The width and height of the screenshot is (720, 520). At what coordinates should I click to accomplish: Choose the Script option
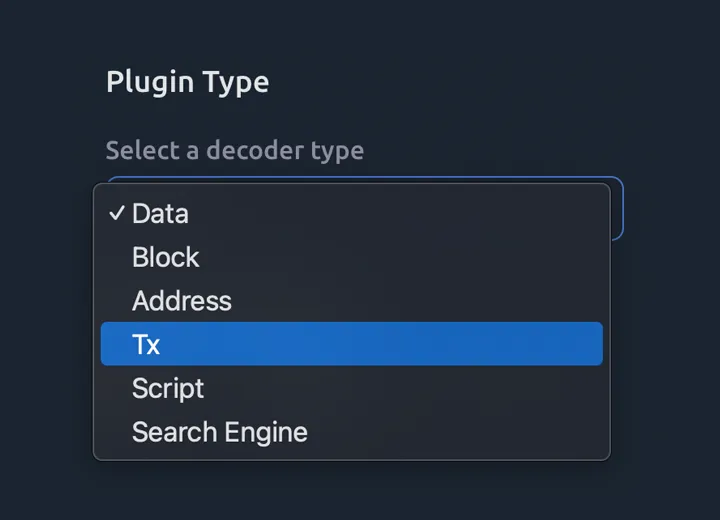point(168,389)
